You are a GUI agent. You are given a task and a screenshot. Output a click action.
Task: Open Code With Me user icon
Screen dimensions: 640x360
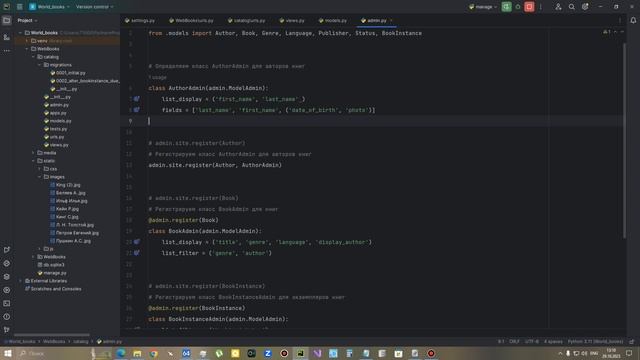coord(558,7)
